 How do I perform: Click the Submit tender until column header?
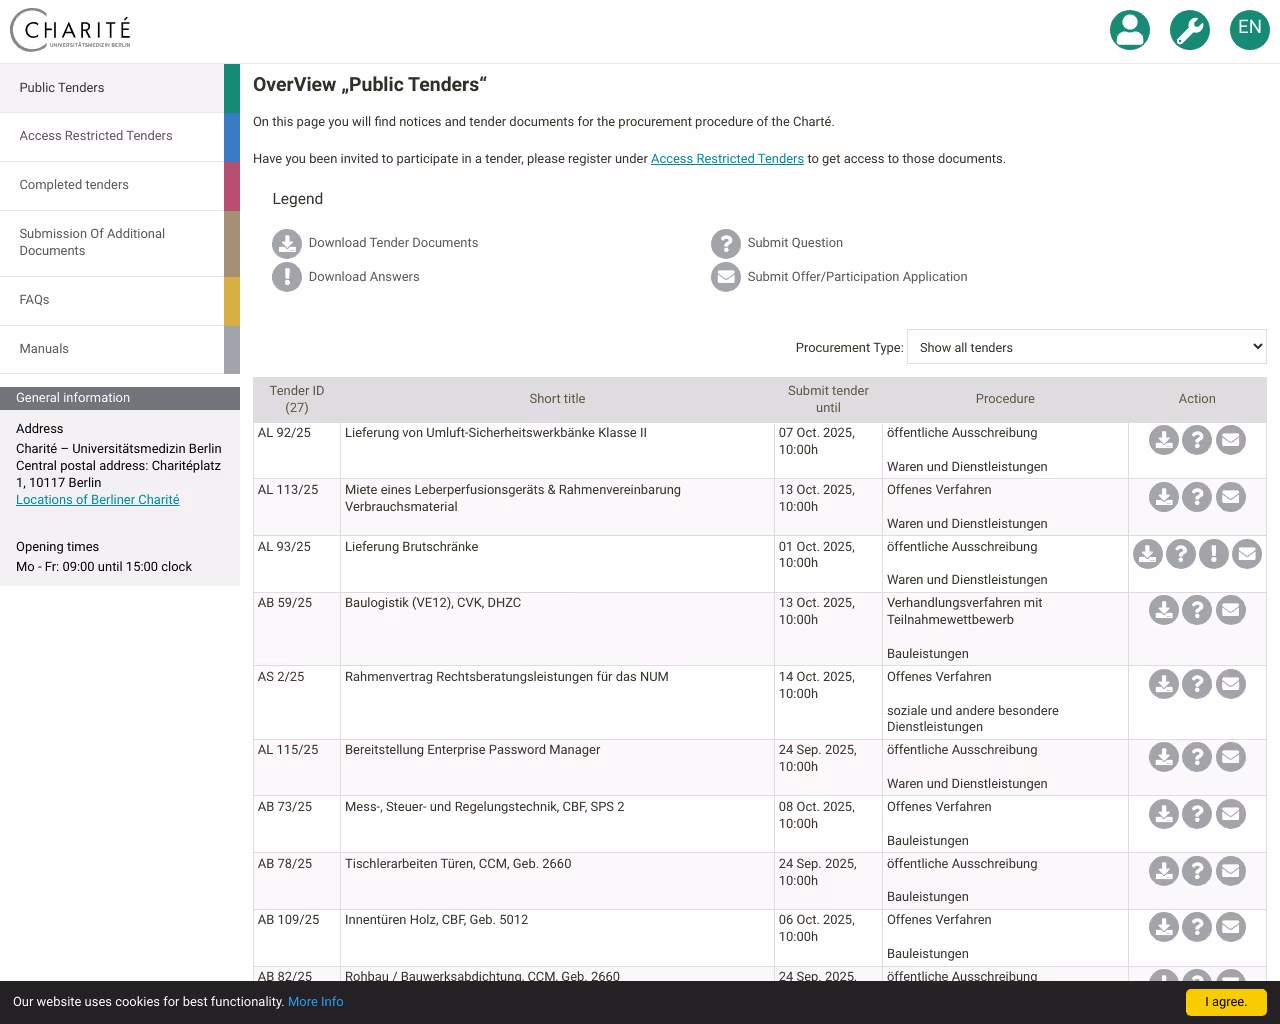828,399
